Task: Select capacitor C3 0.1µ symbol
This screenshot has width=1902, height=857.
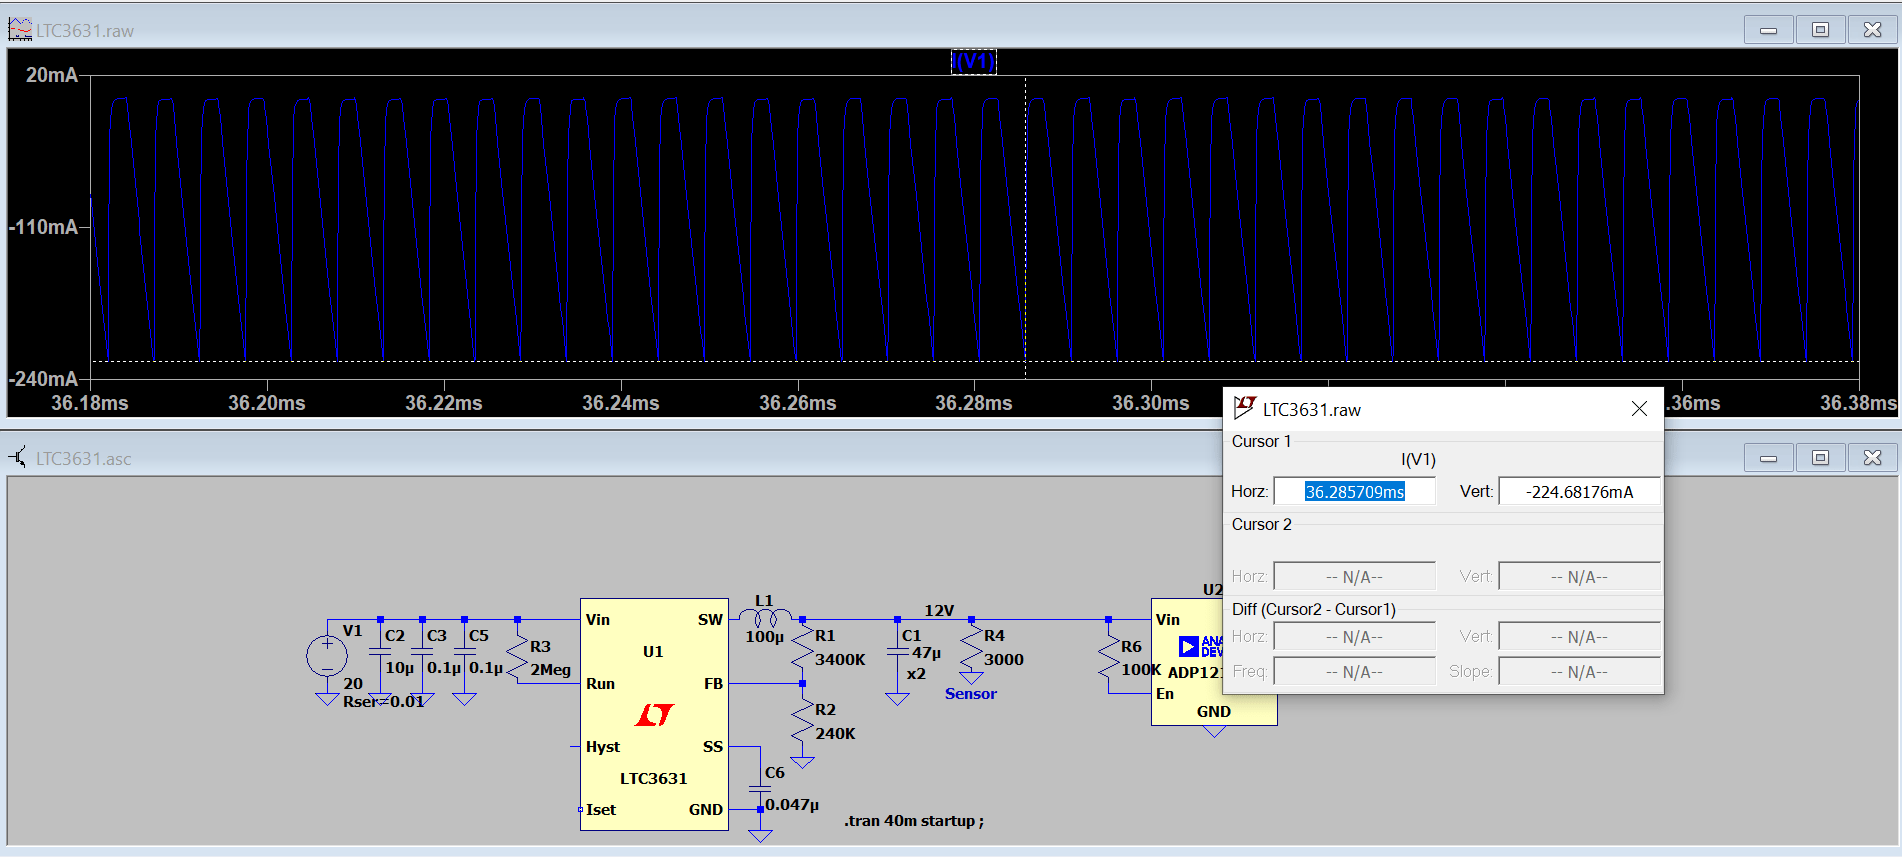Action: click(x=422, y=652)
